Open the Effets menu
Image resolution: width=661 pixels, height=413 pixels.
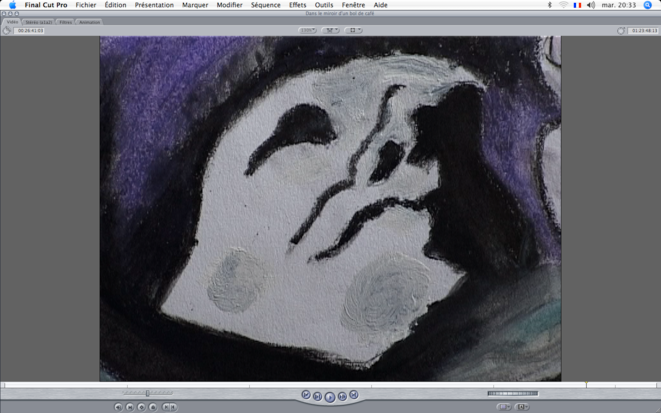(x=298, y=5)
